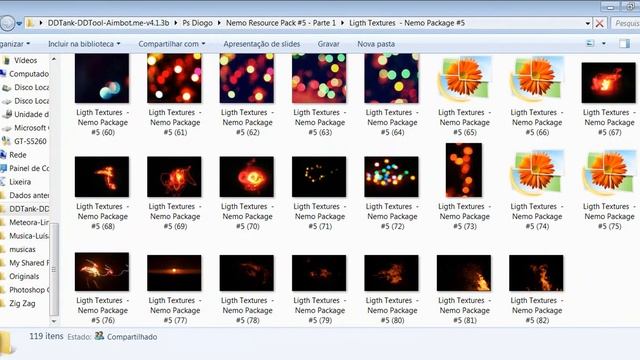The image size is (640, 360).
Task: Focus the Pesquisar search field
Action: pyautogui.click(x=626, y=23)
